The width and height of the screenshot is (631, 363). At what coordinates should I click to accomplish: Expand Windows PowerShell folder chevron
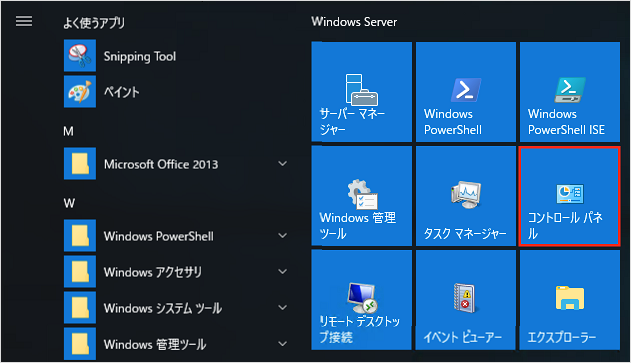(x=283, y=235)
